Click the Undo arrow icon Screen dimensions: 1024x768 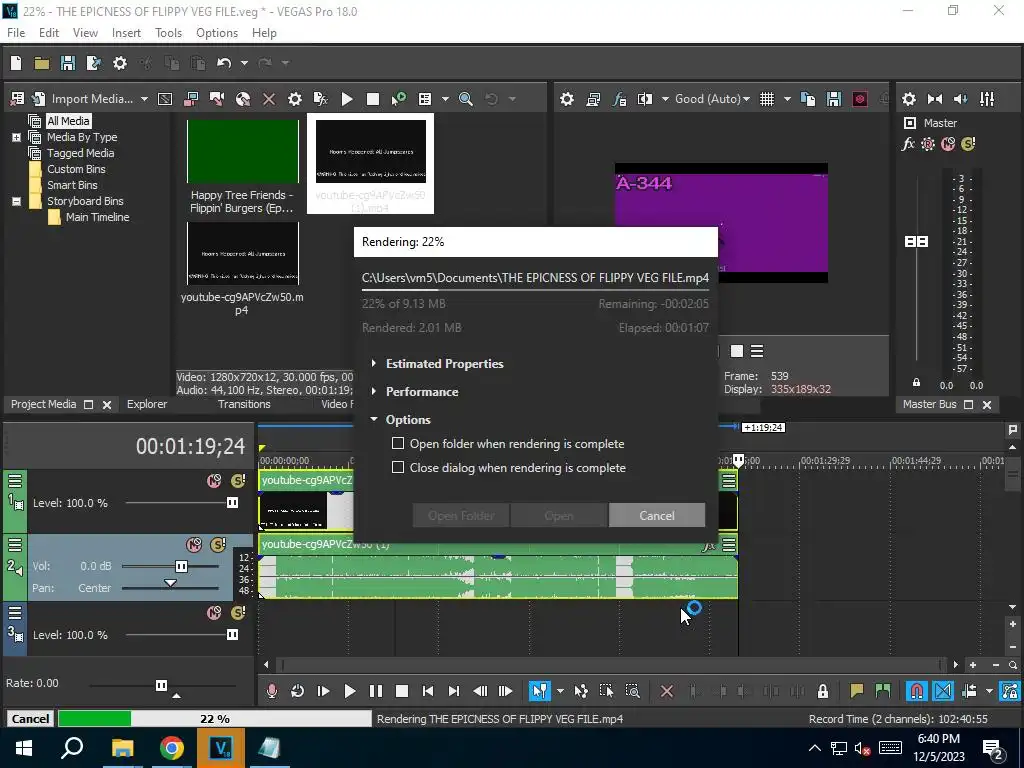click(x=224, y=63)
